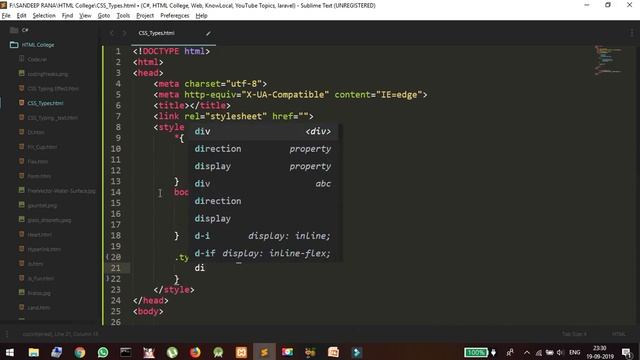640x360 pixels.
Task: Open Heart.html from the sidebar
Action: (x=40, y=235)
